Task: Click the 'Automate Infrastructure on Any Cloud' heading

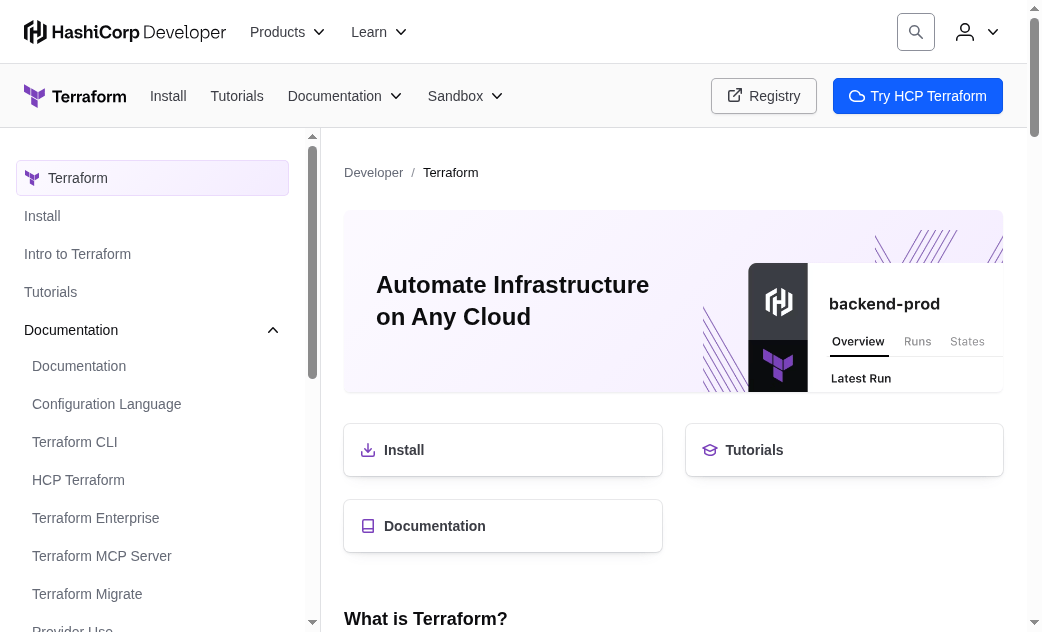Action: (x=512, y=301)
